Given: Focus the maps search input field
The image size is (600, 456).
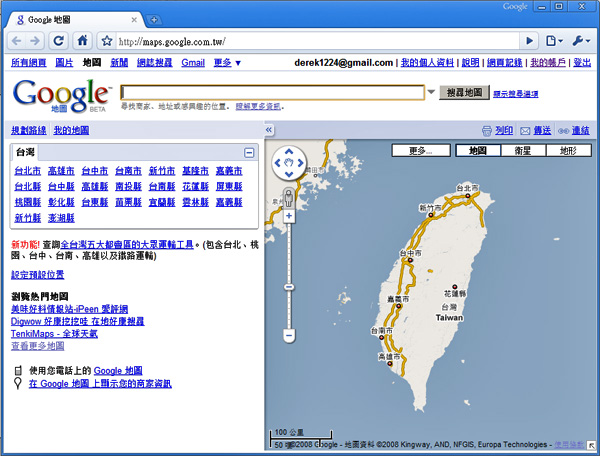Looking at the screenshot, I should click(x=272, y=92).
